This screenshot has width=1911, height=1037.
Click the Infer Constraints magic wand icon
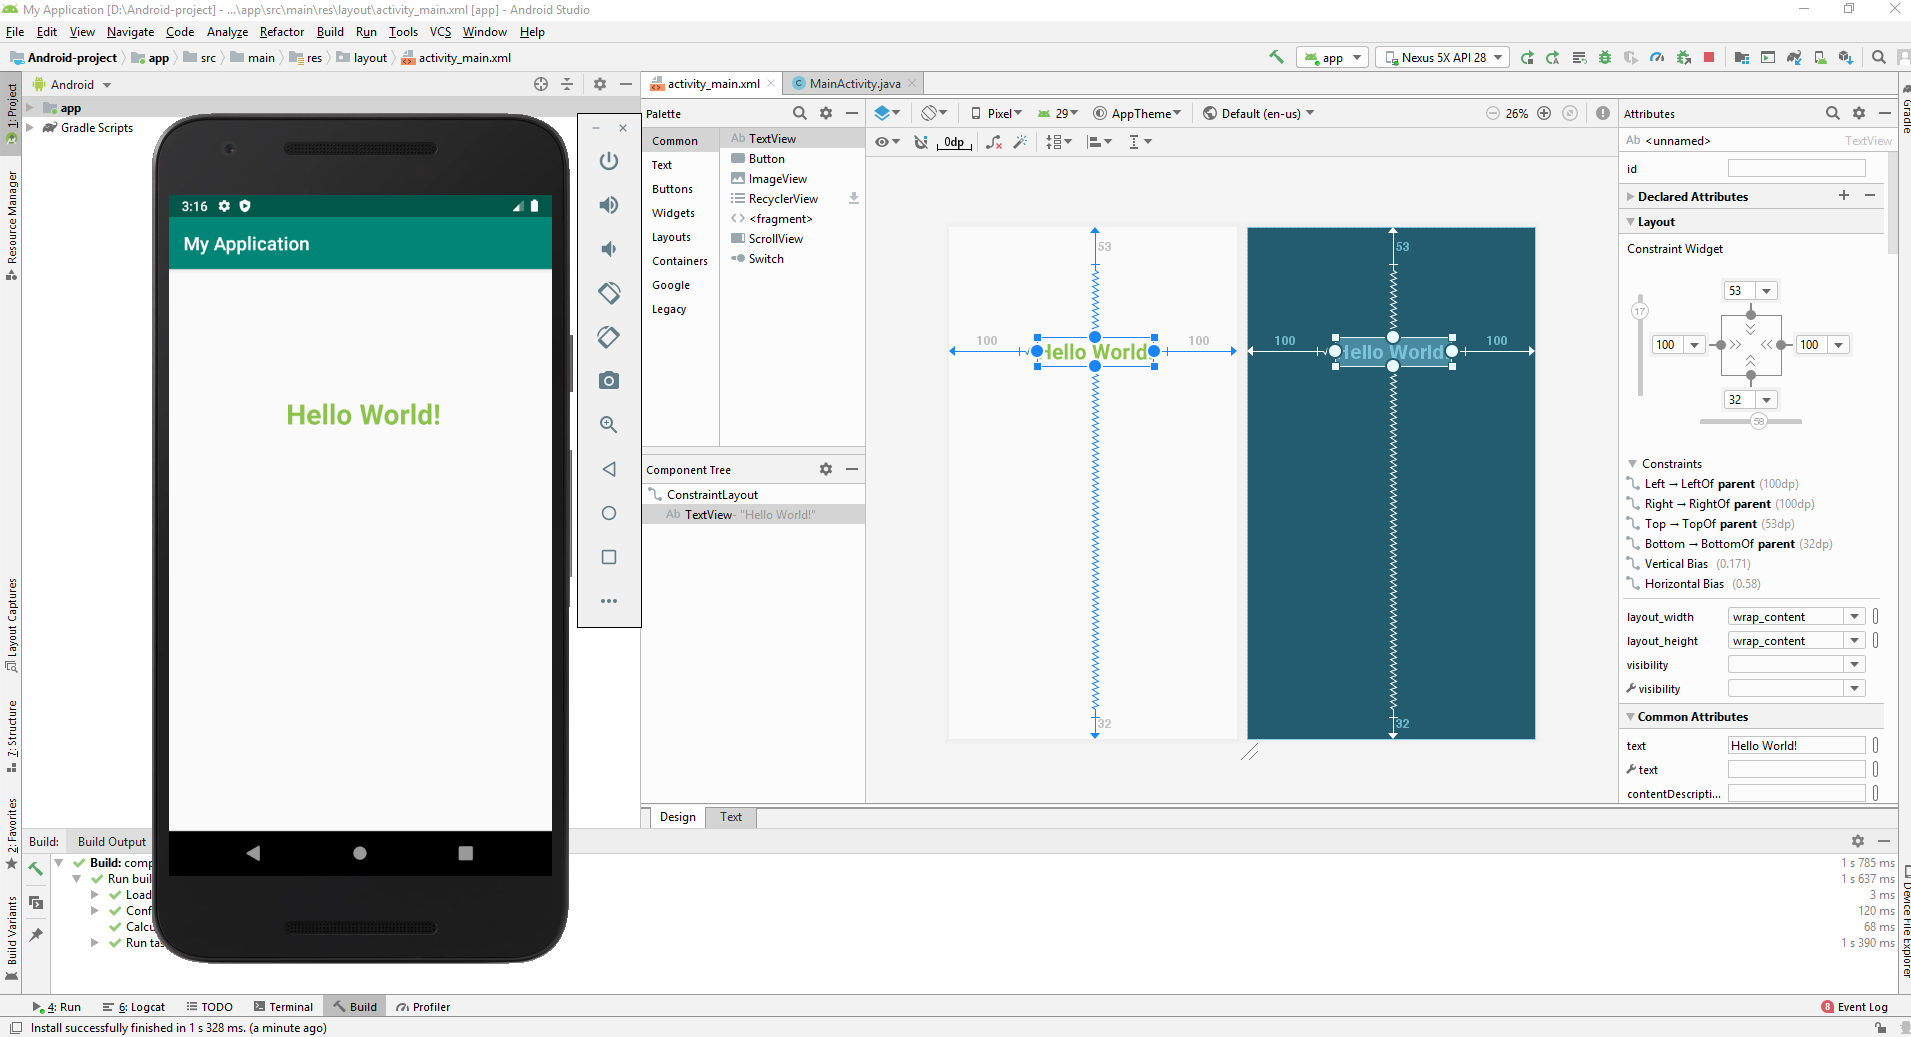pyautogui.click(x=1020, y=142)
